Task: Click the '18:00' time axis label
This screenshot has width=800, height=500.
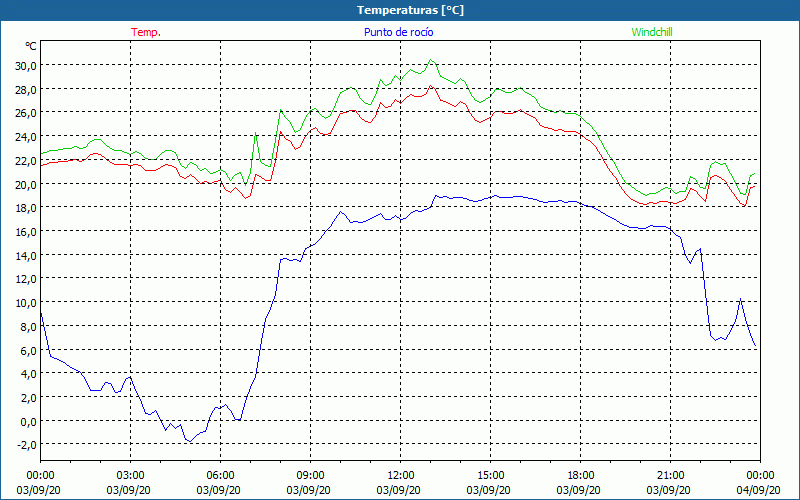Action: tap(581, 476)
